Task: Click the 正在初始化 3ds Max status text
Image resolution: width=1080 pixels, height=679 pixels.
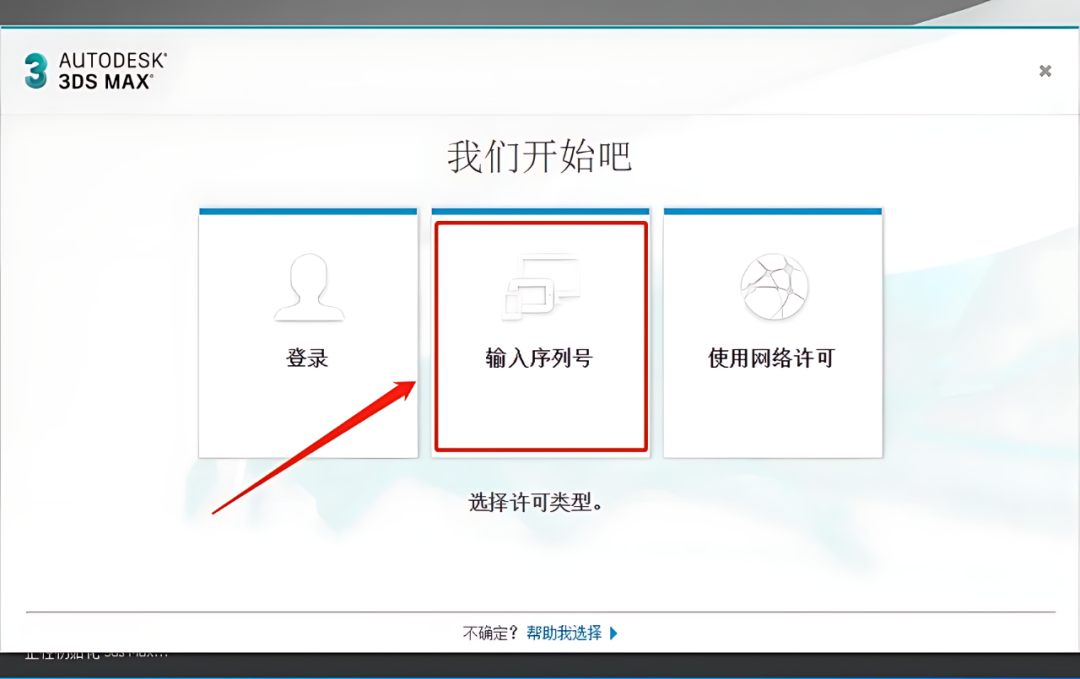Action: tap(96, 652)
